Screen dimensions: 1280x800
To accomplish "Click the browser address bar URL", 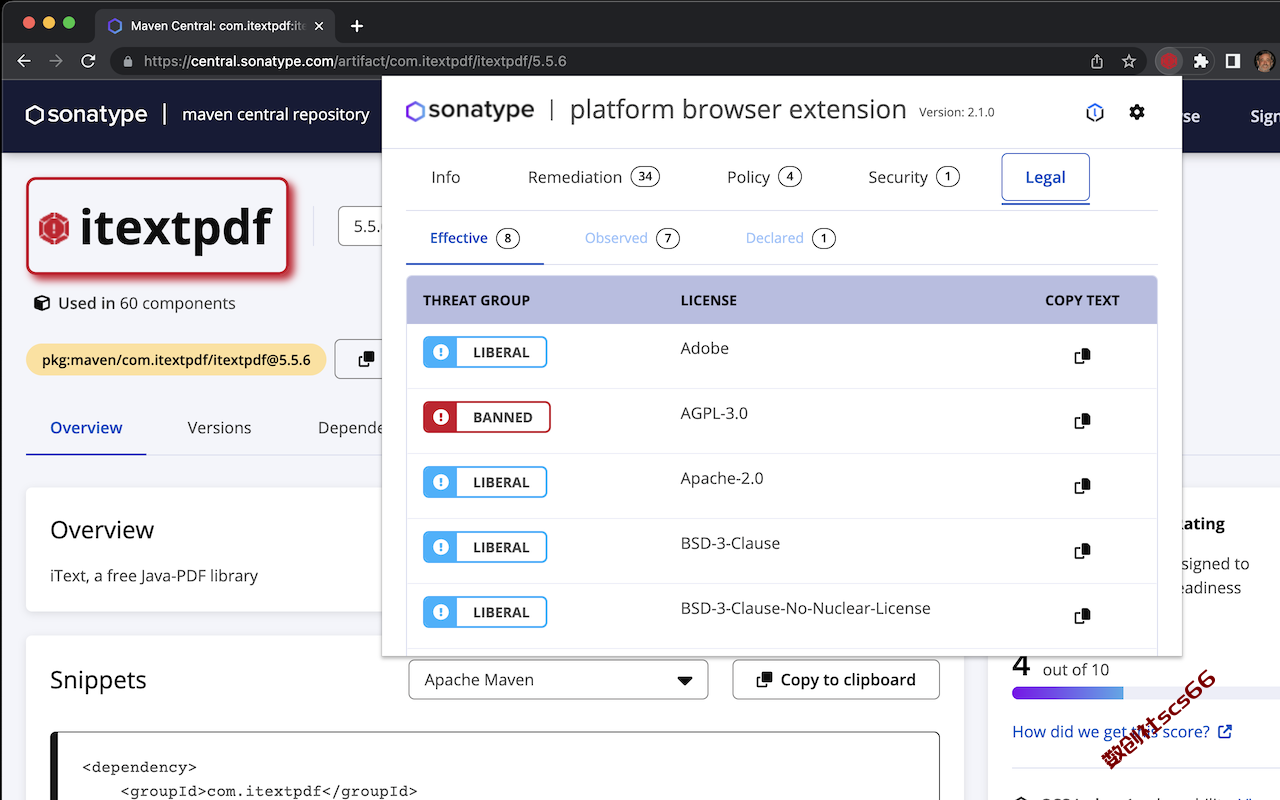I will 355,61.
